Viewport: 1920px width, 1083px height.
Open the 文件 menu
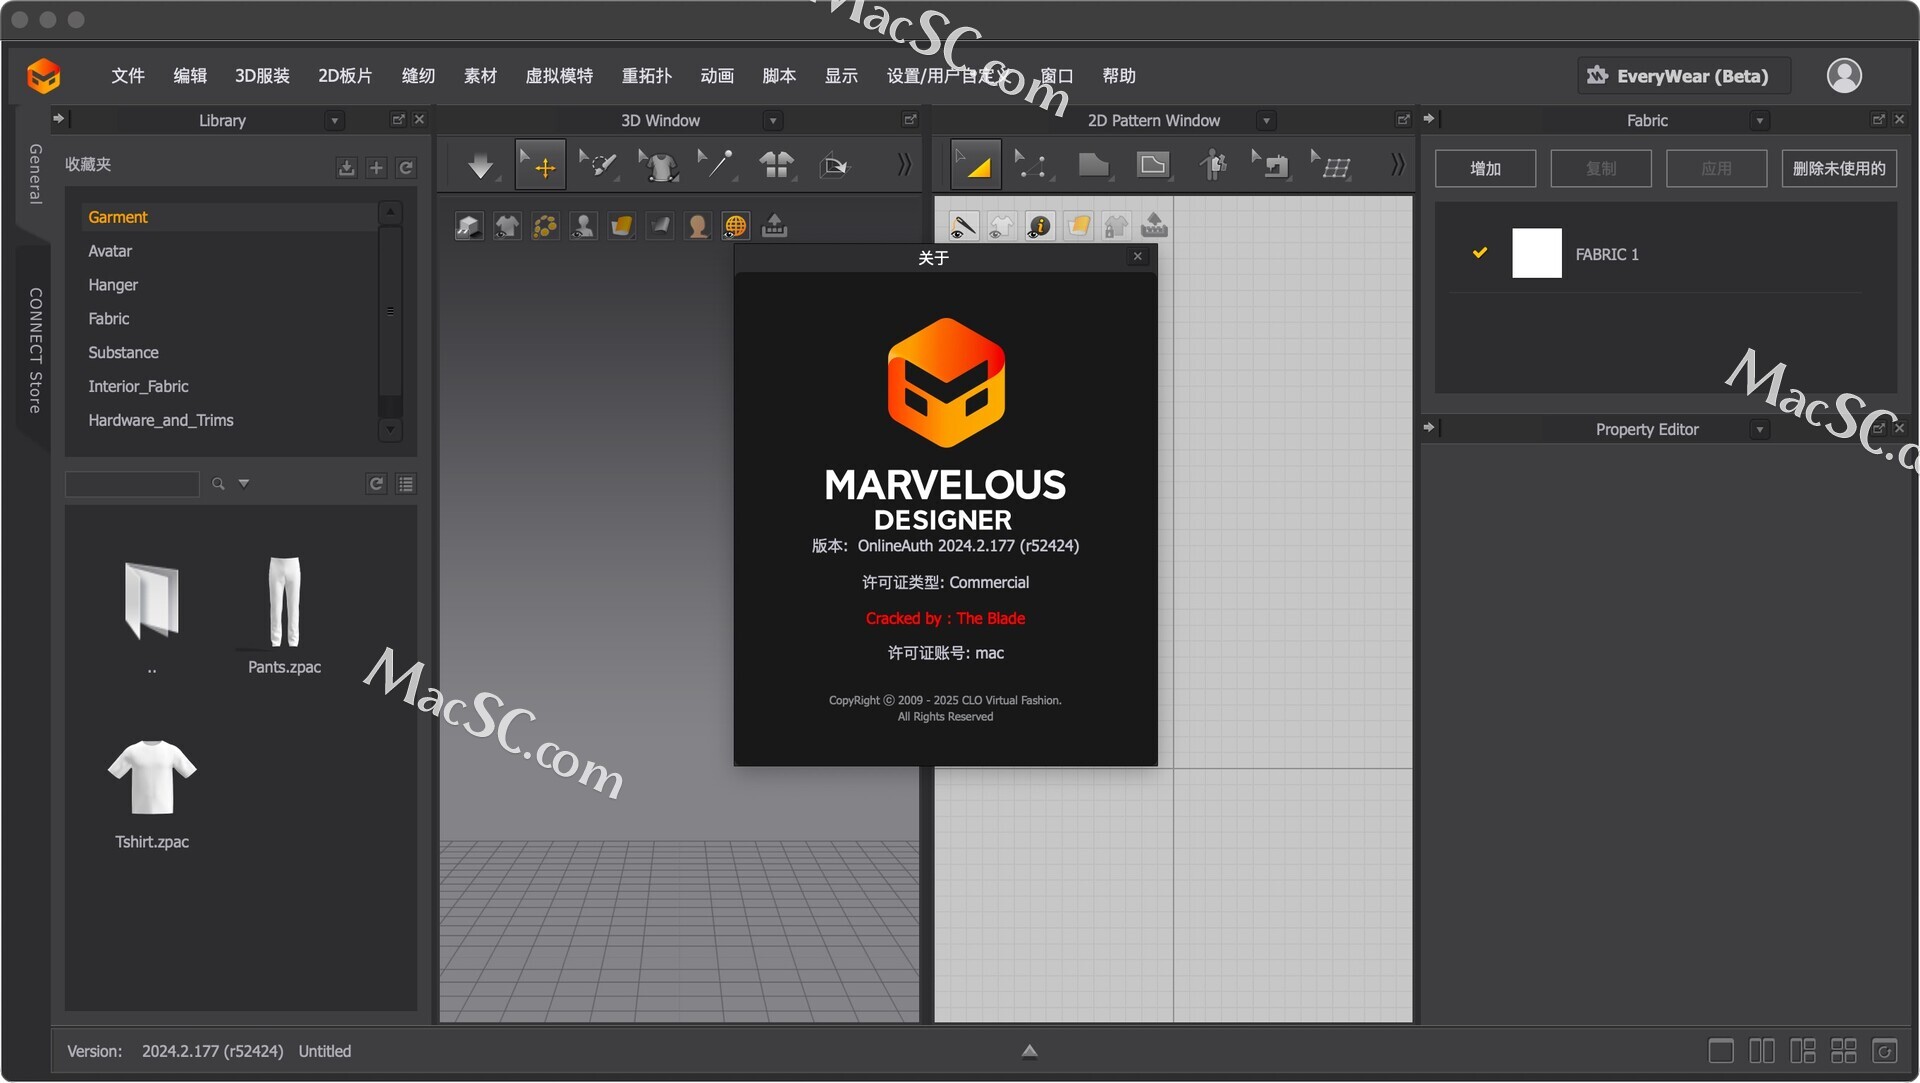[128, 76]
